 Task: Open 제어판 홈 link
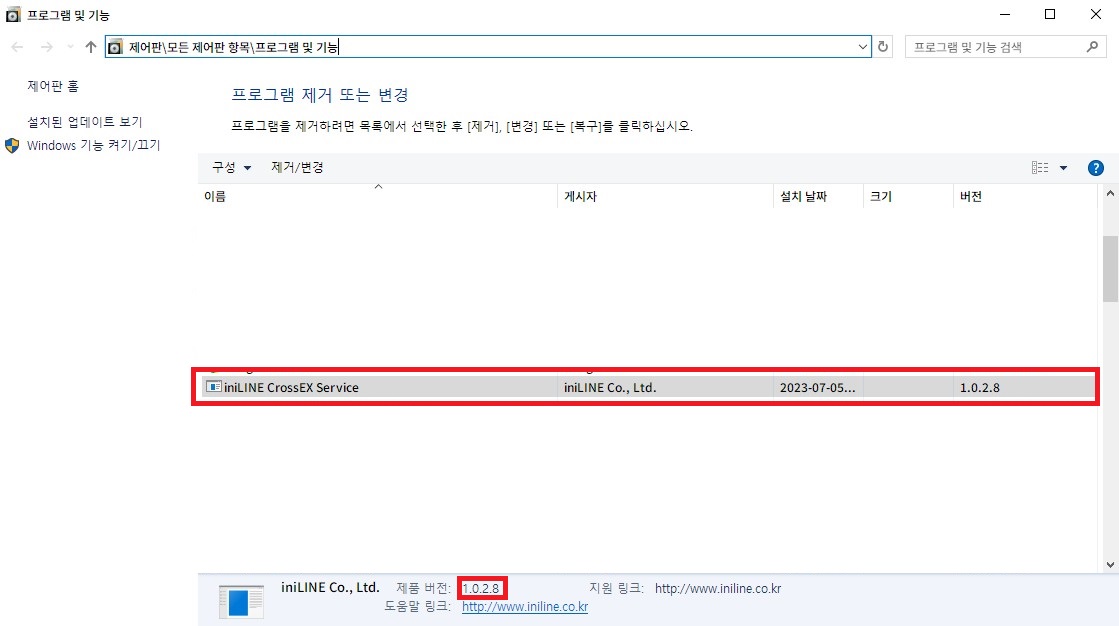click(x=53, y=86)
